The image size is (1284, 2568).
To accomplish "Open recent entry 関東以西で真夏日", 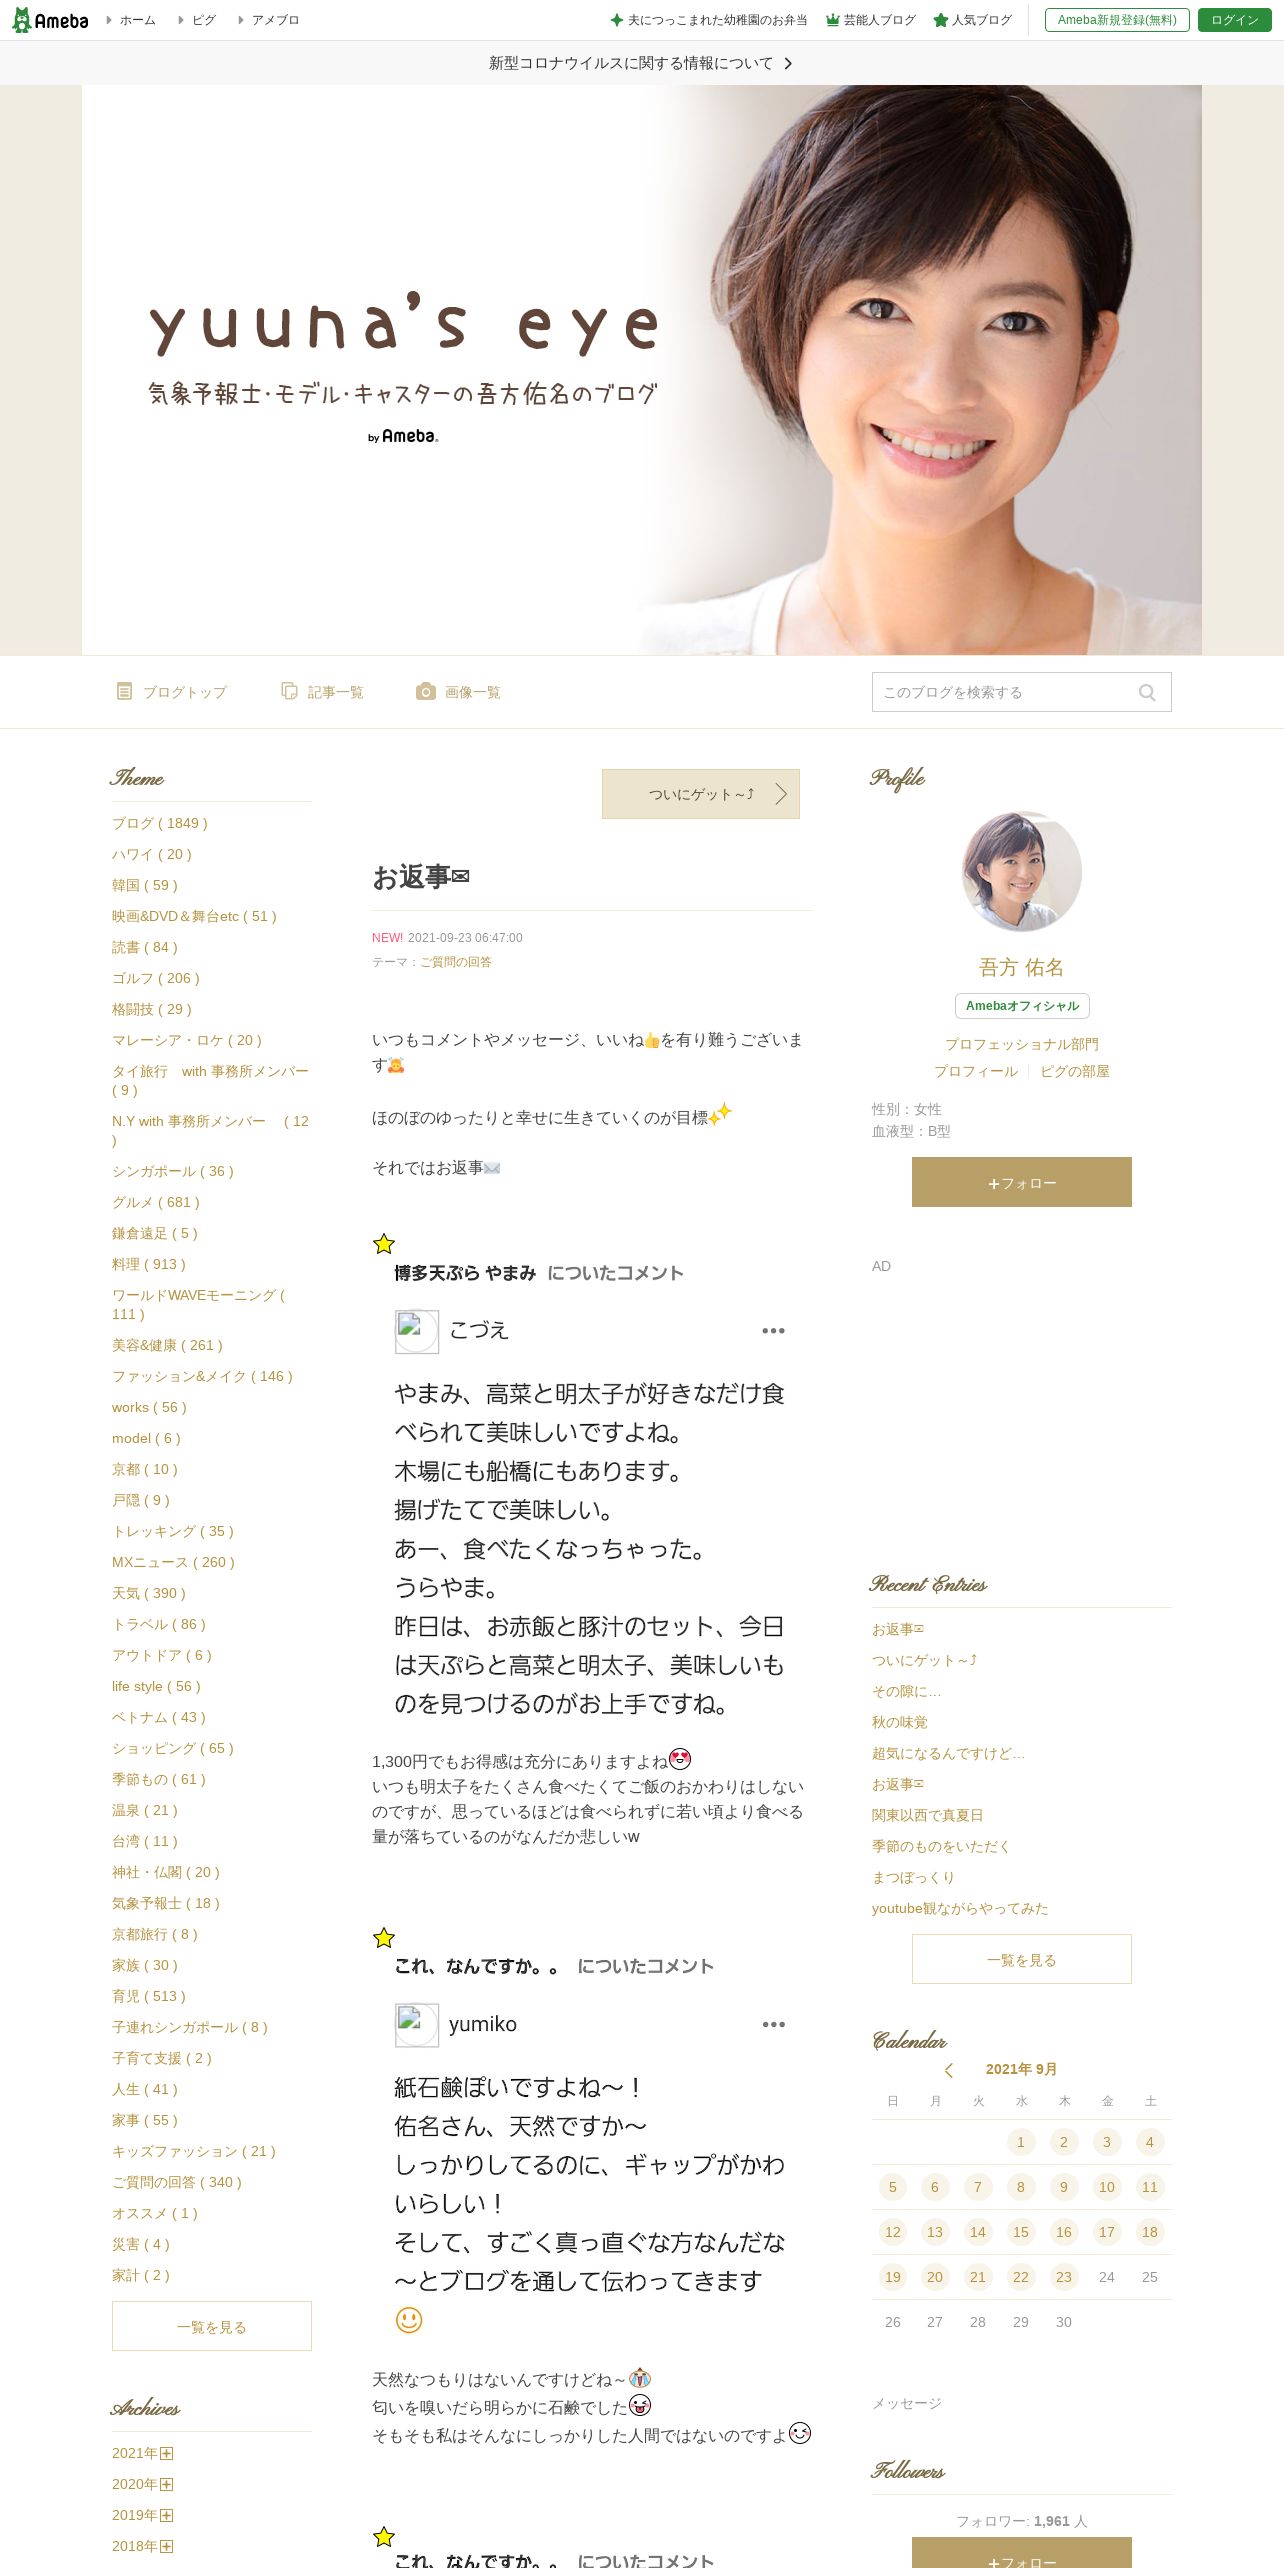I will coord(928,1815).
